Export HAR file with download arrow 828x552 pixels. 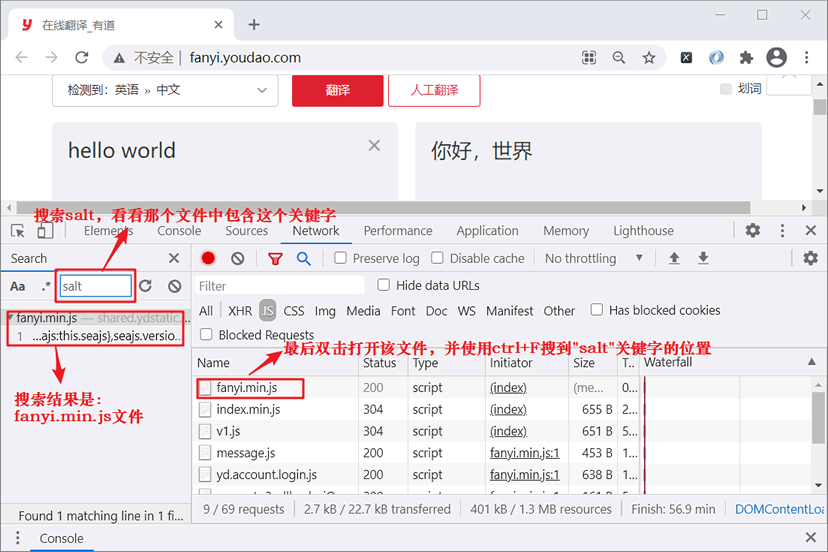click(703, 258)
